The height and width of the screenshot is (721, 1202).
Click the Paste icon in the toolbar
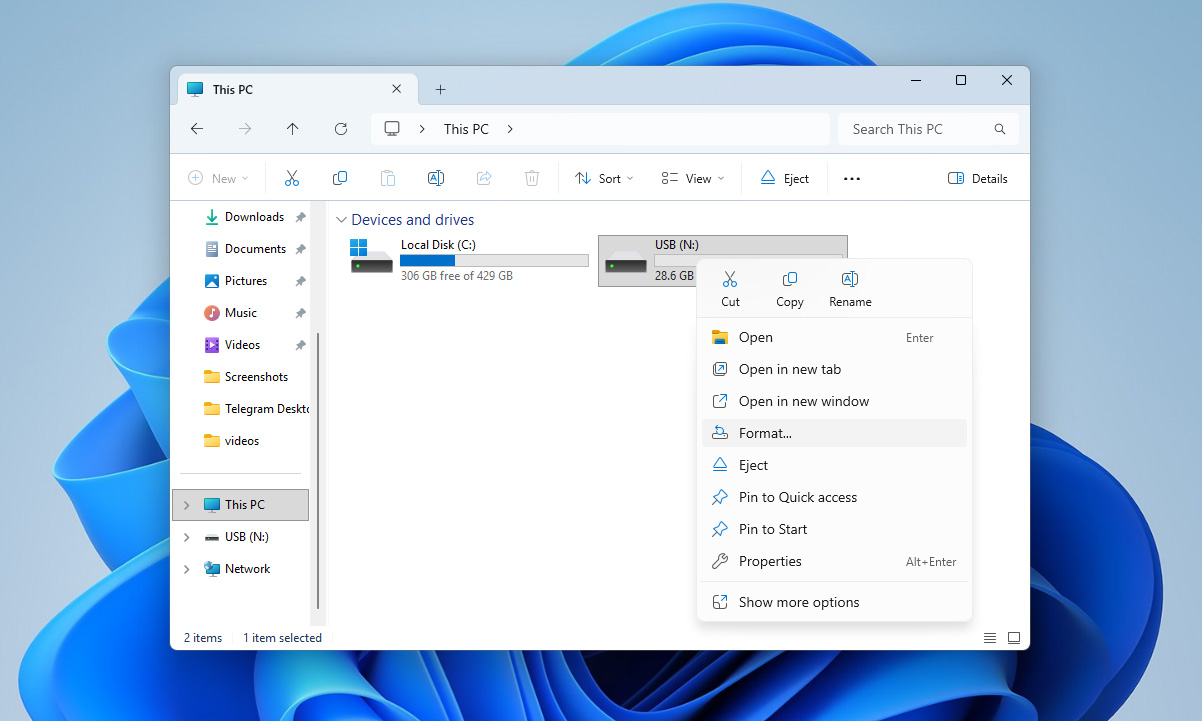pos(387,177)
